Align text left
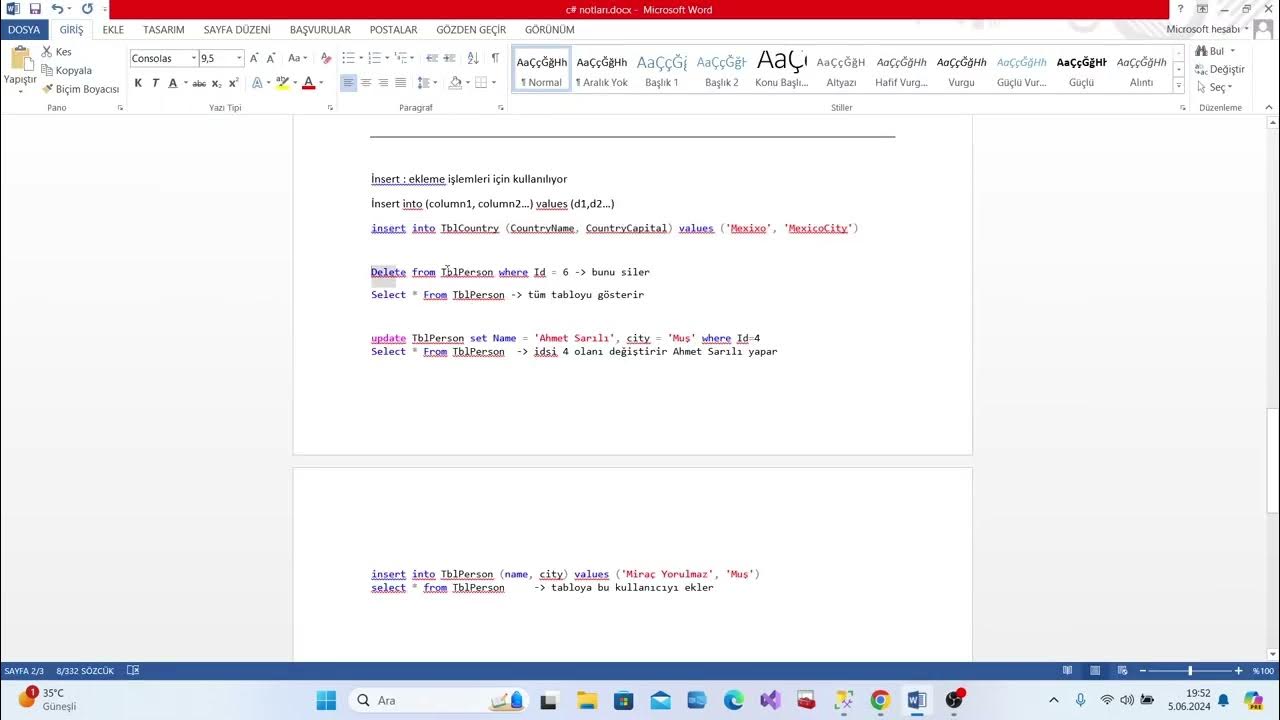The height and width of the screenshot is (720, 1280). [x=348, y=83]
